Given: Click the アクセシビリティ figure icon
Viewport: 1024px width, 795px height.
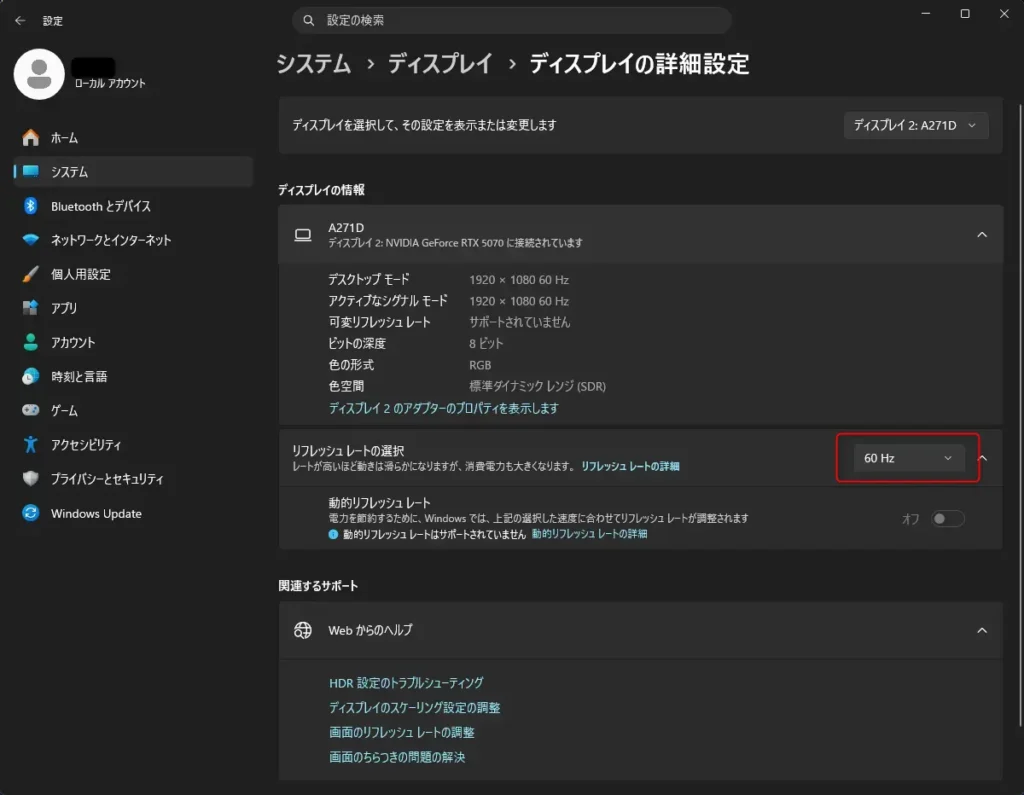Looking at the screenshot, I should coord(30,444).
